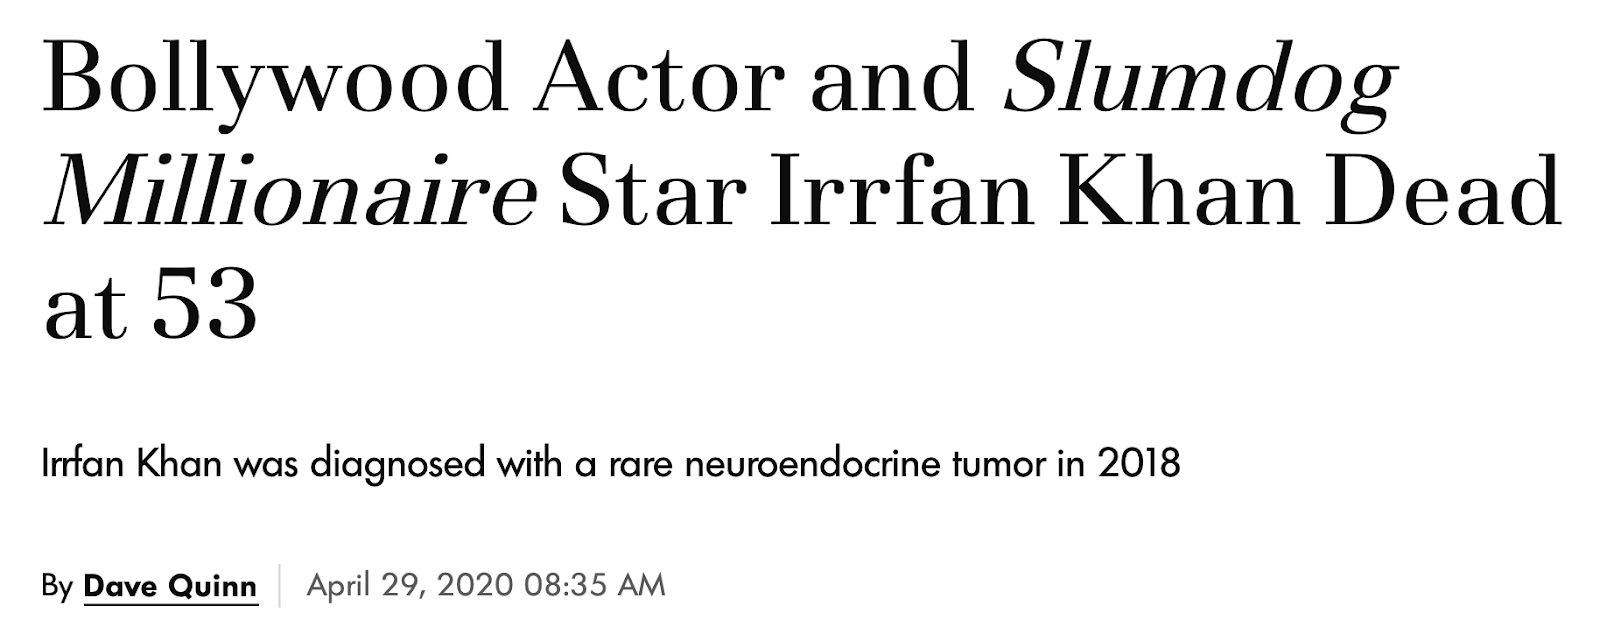Viewport: 1600px width, 634px height.
Task: Click the publication date 'April 29, 2020'
Action: coord(409,585)
